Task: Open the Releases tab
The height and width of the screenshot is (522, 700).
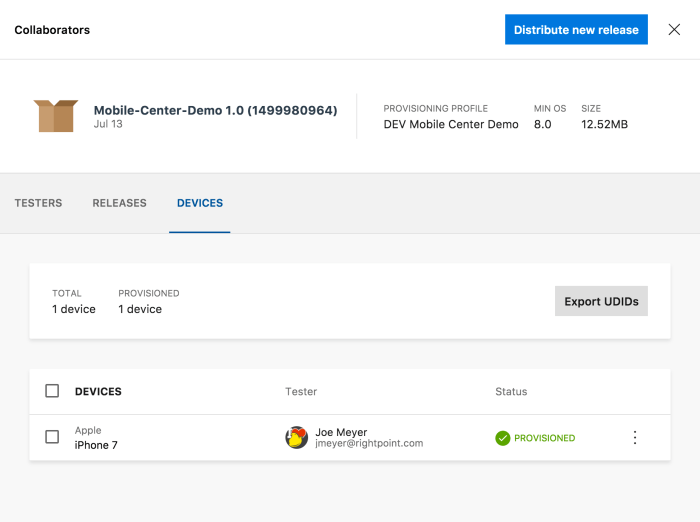Action: point(119,203)
